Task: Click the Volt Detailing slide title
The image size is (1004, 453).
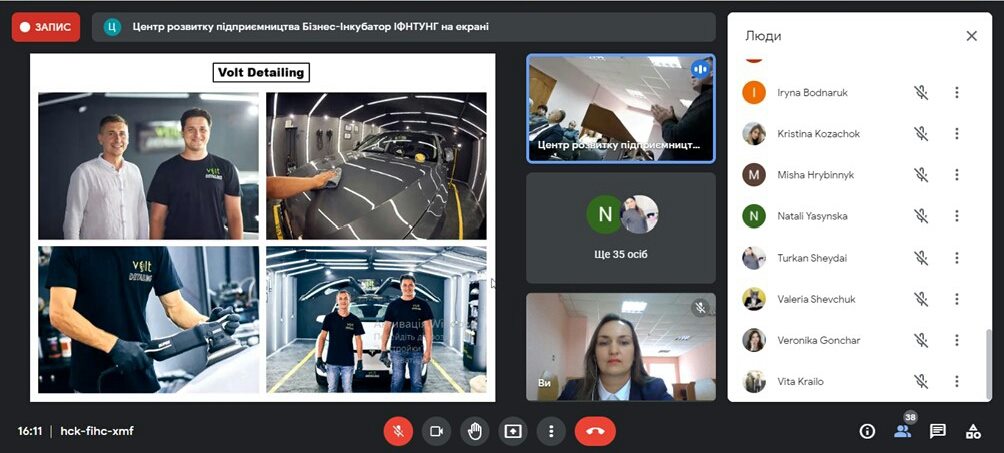Action: [261, 72]
